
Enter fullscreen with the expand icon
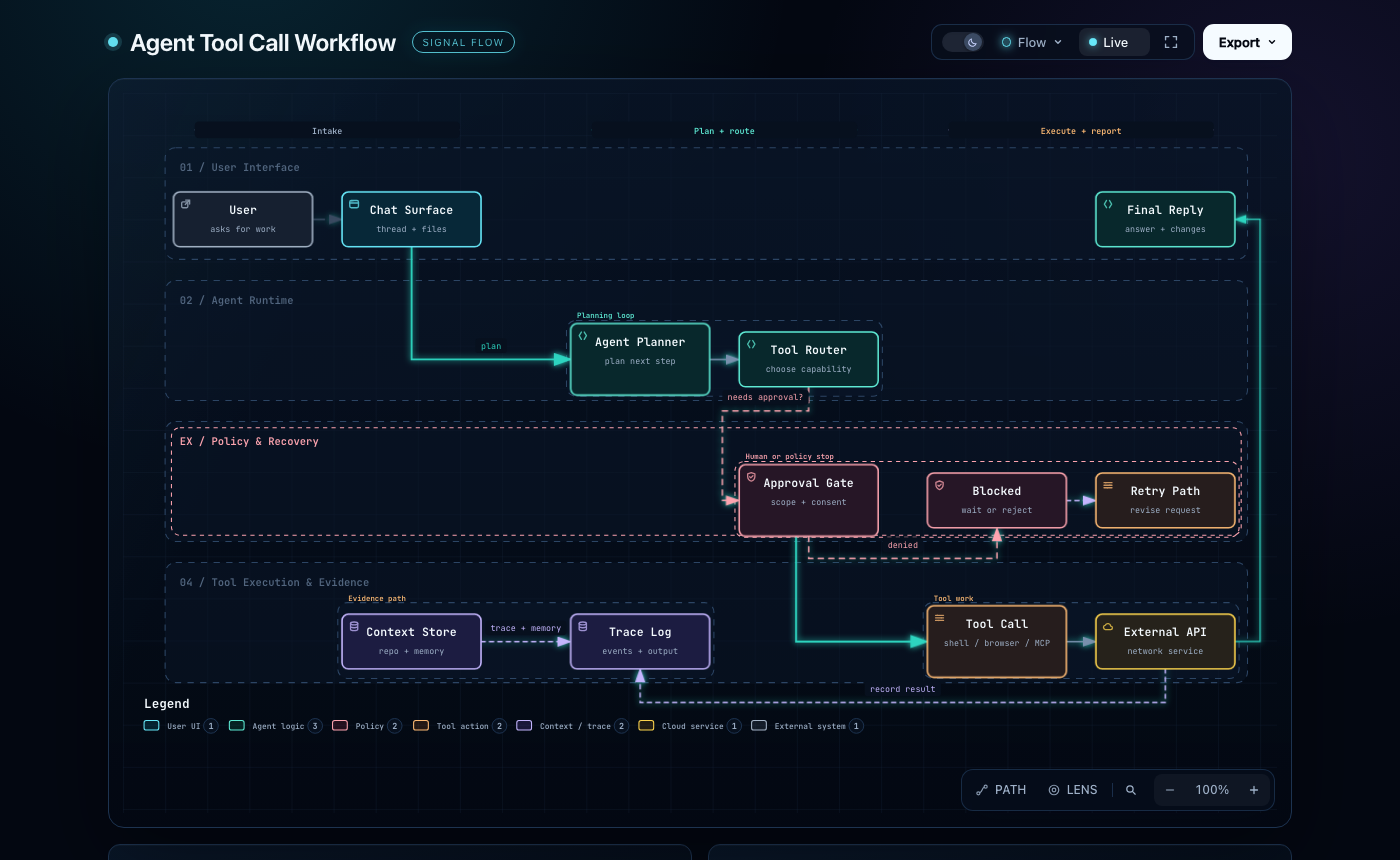1171,42
